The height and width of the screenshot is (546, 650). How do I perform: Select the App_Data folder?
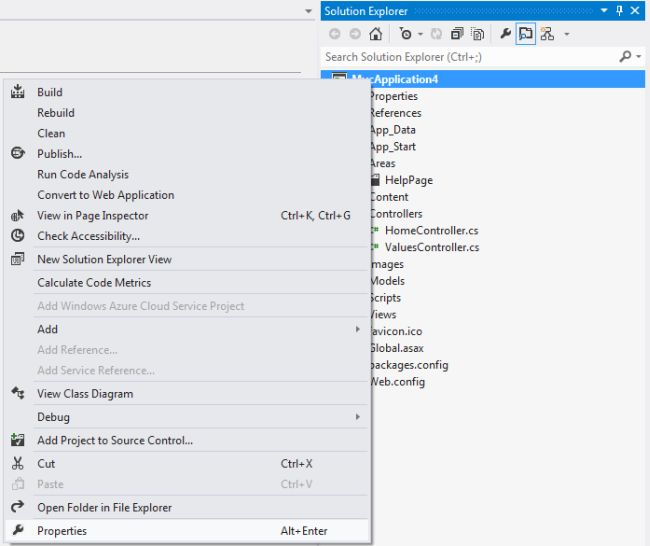click(393, 130)
